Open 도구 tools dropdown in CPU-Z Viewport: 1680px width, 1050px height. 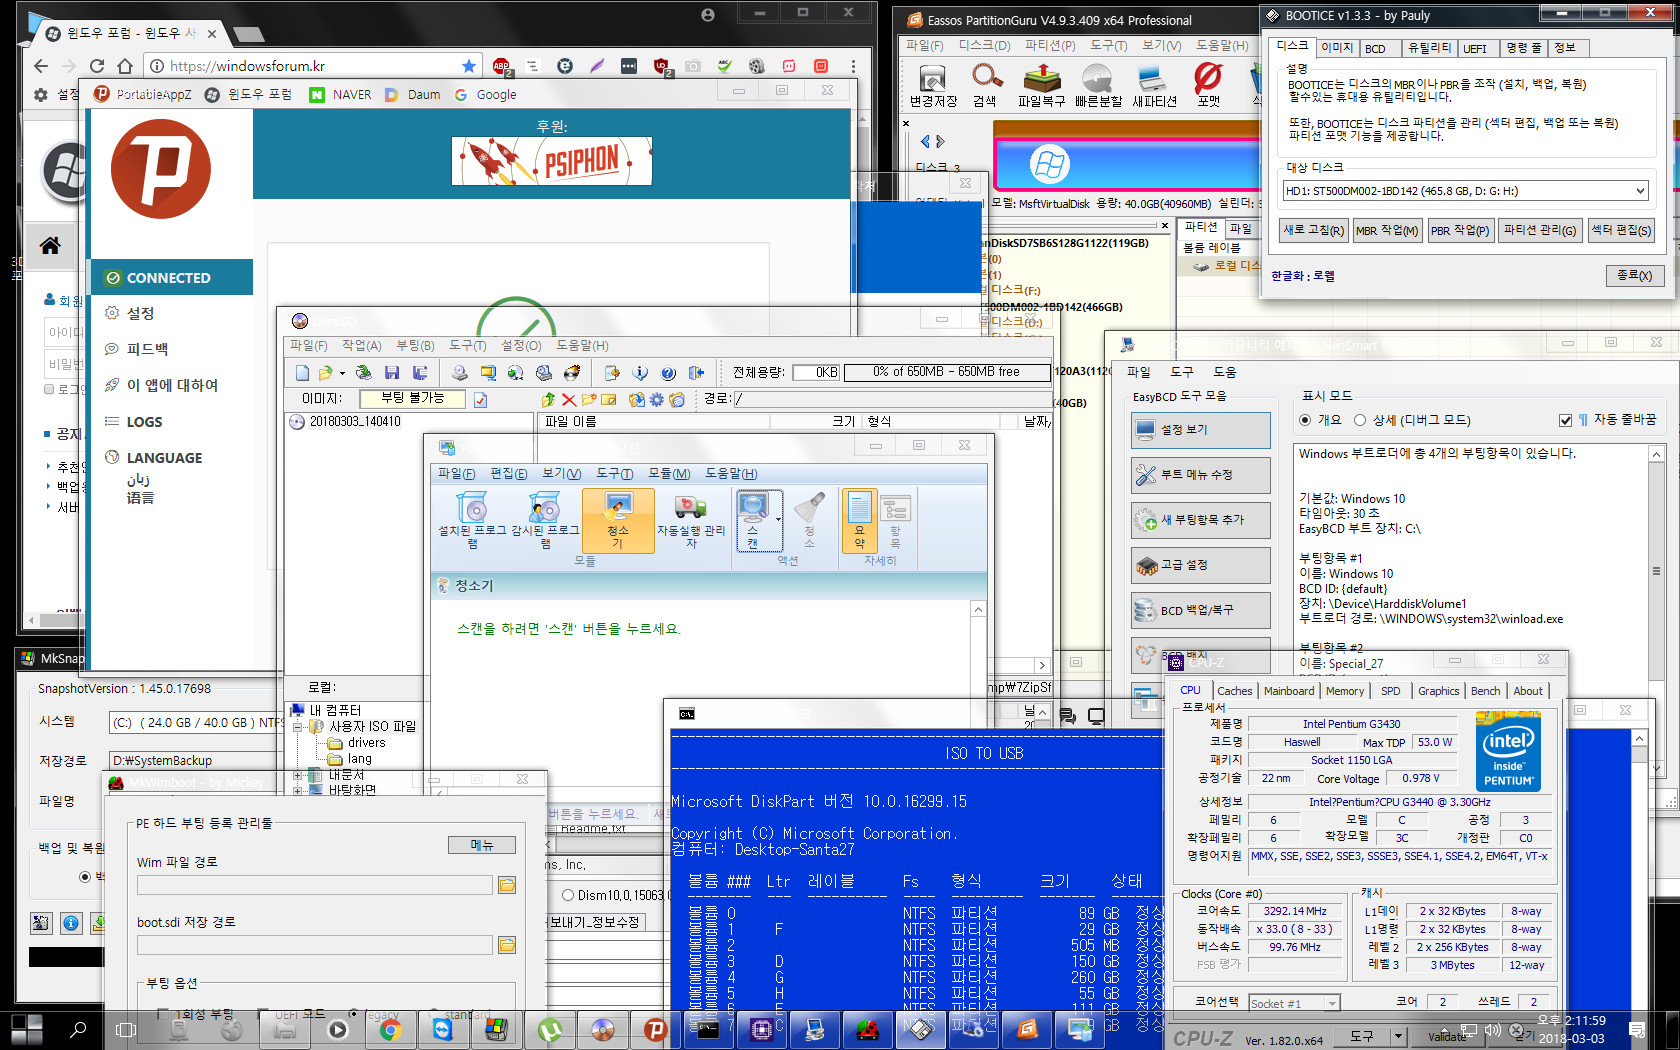pyautogui.click(x=1398, y=1036)
